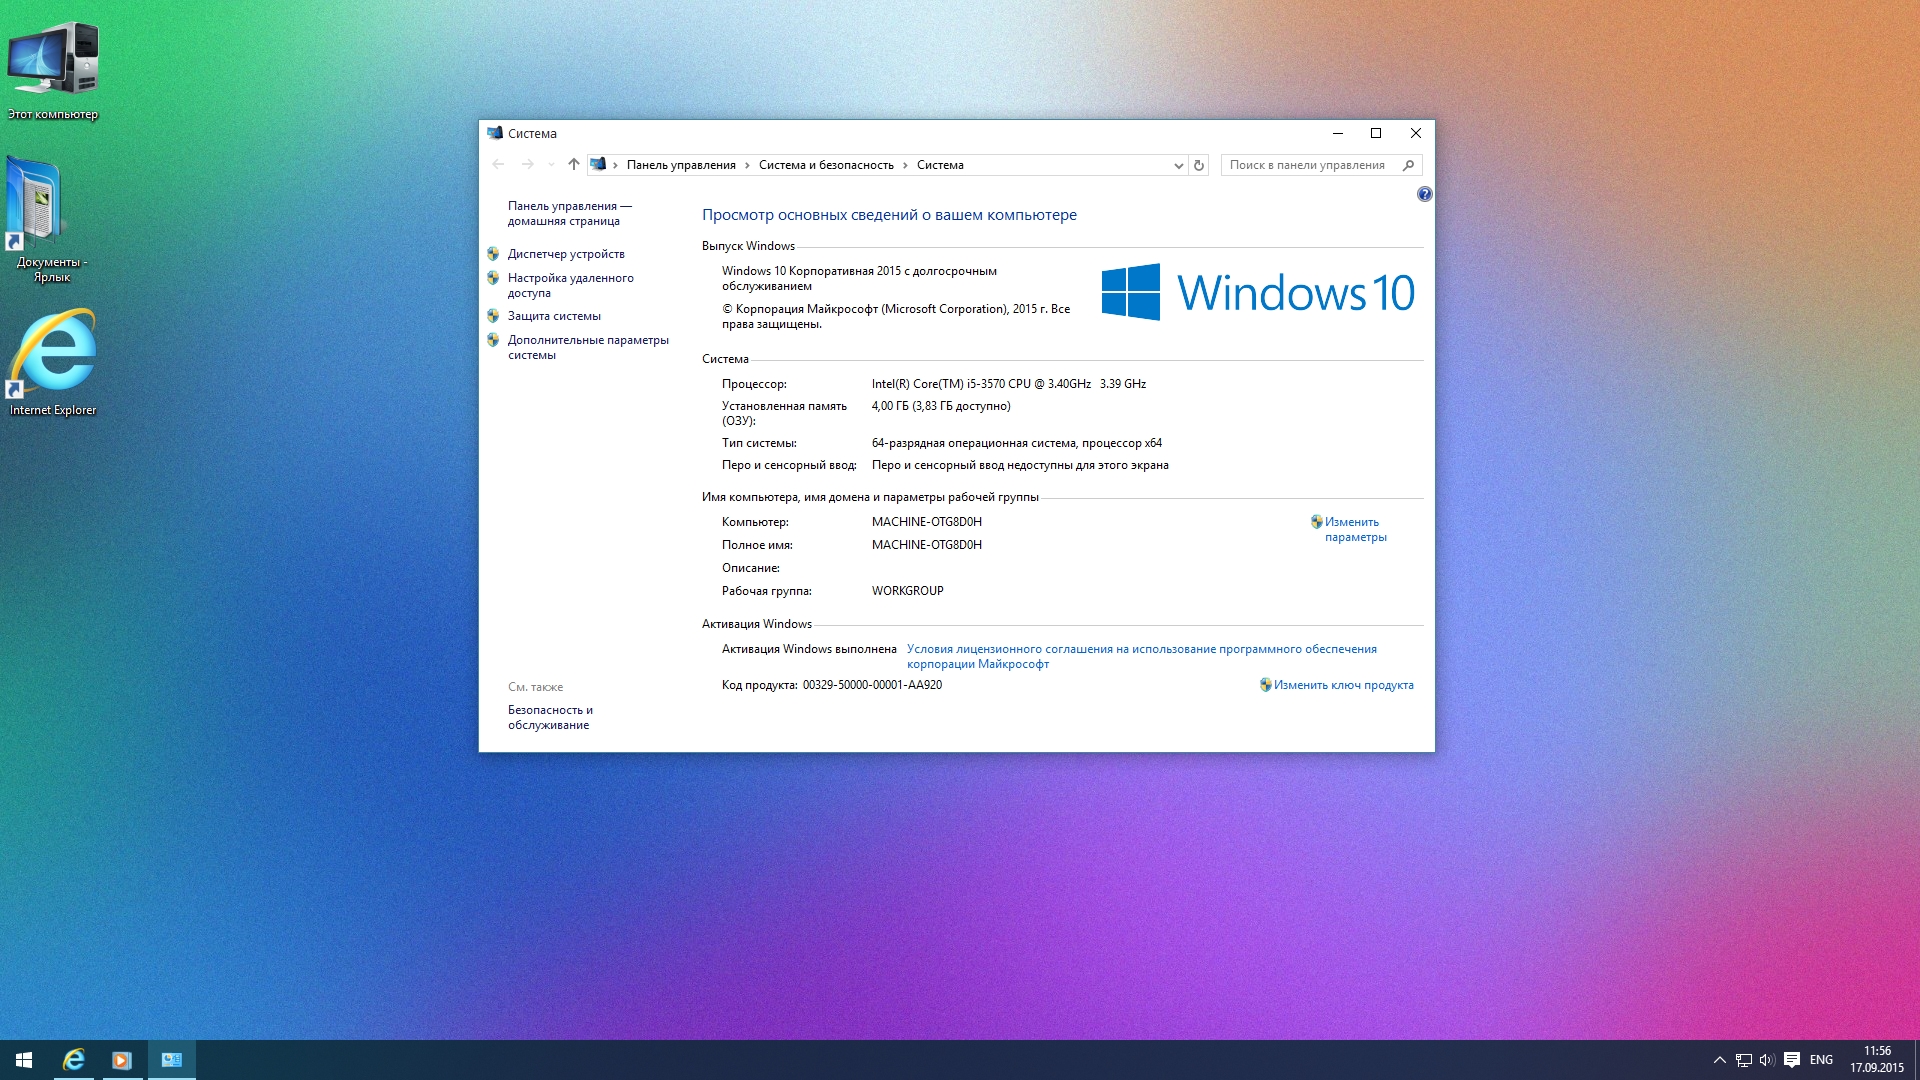1920x1080 pixels.
Task: Click Изменить параметры link
Action: click(1355, 529)
